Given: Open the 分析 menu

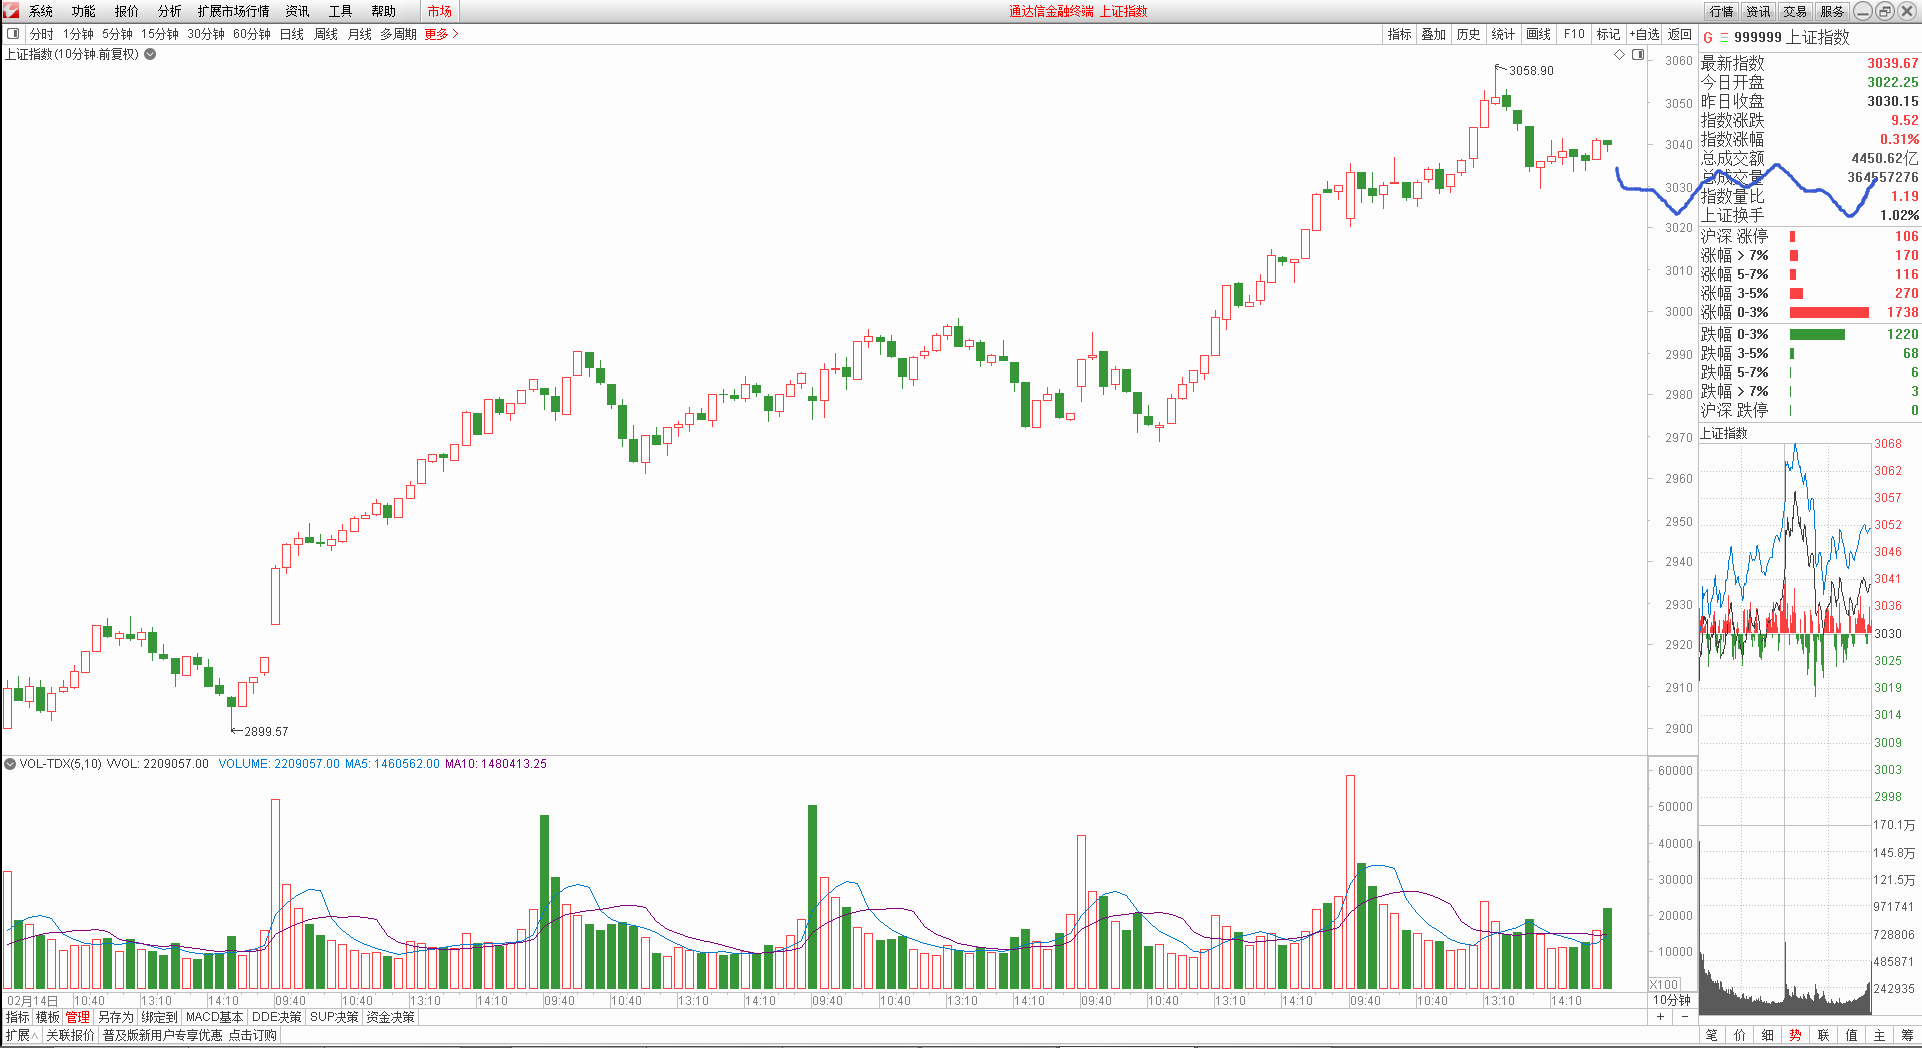Looking at the screenshot, I should pos(169,11).
